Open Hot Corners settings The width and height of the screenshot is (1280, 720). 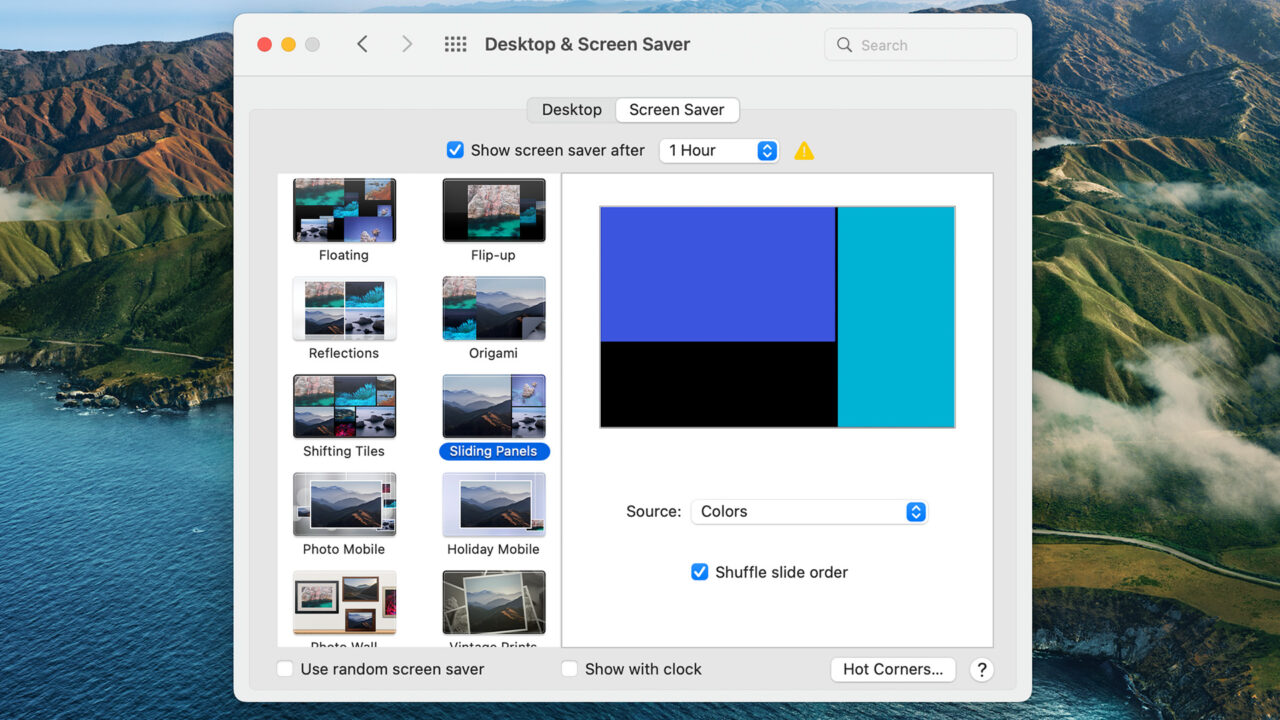(x=893, y=669)
